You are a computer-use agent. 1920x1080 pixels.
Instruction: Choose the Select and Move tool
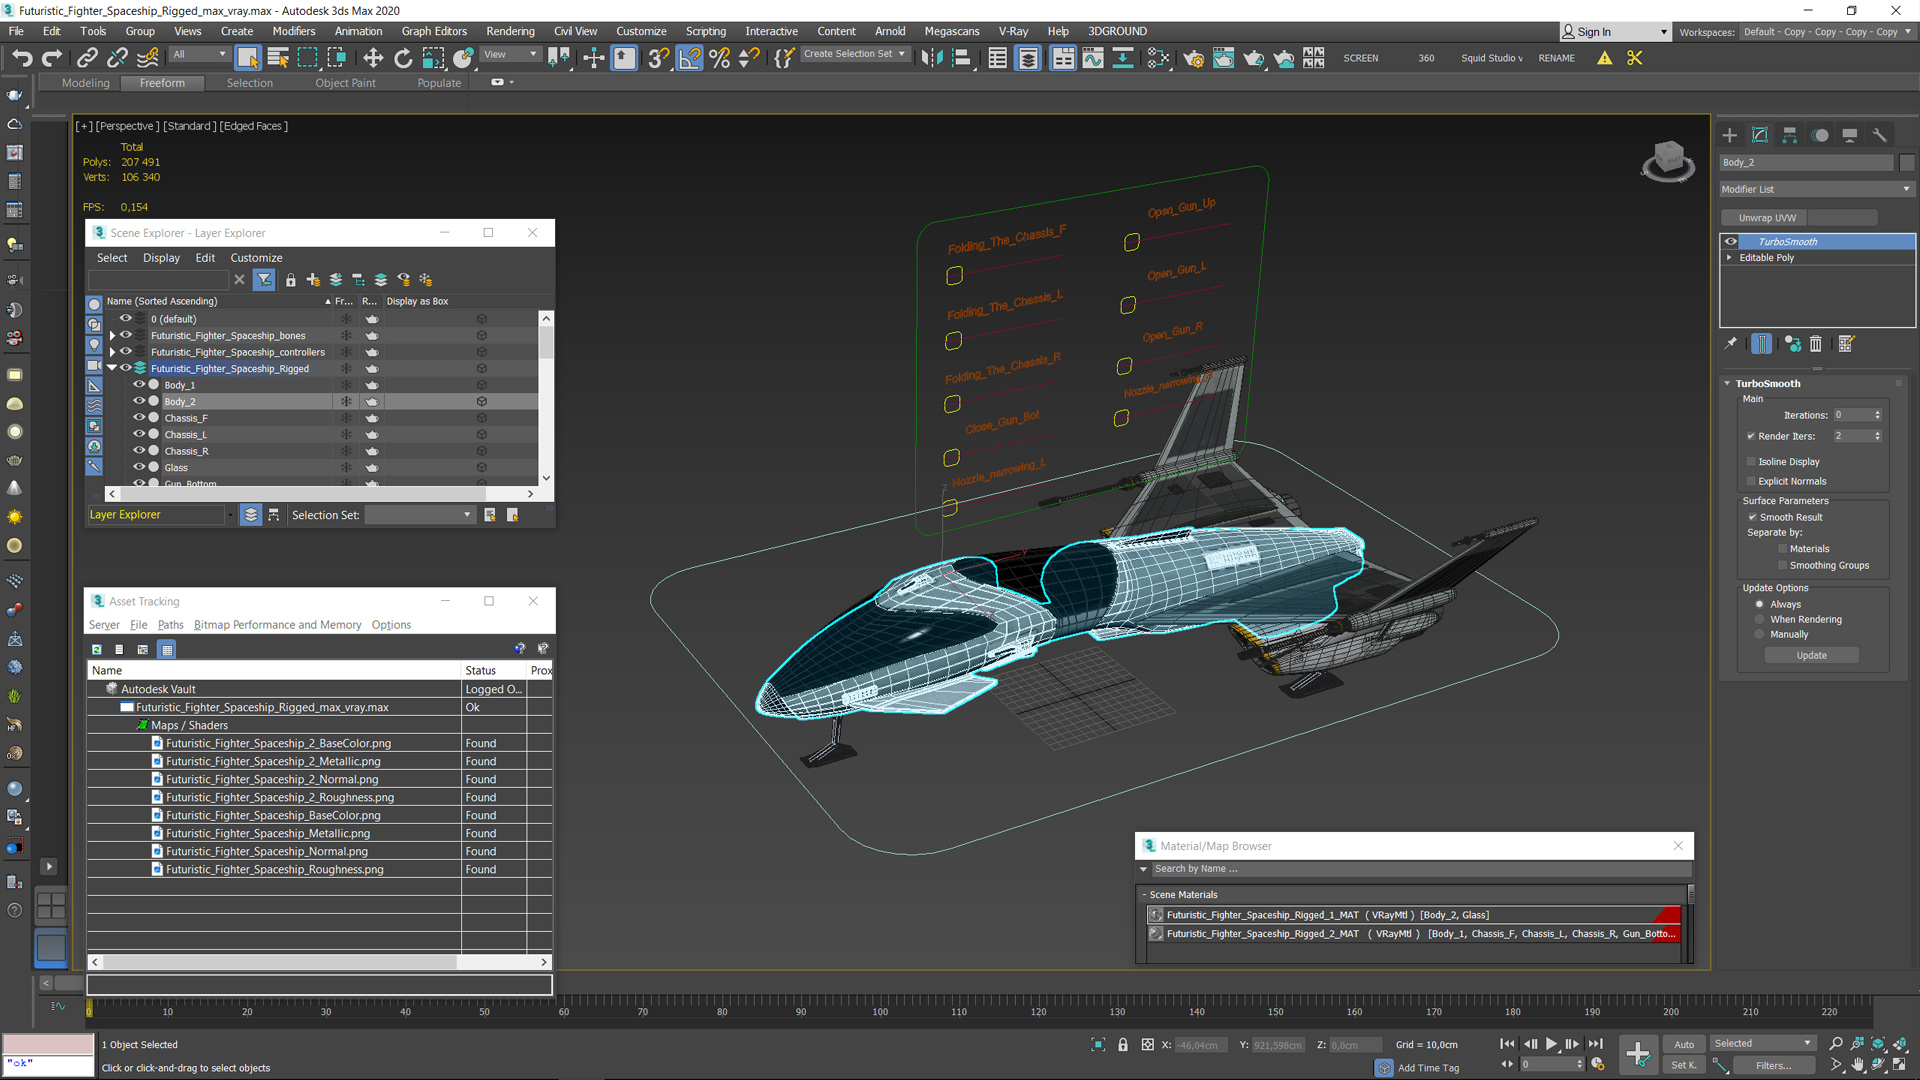(x=373, y=58)
